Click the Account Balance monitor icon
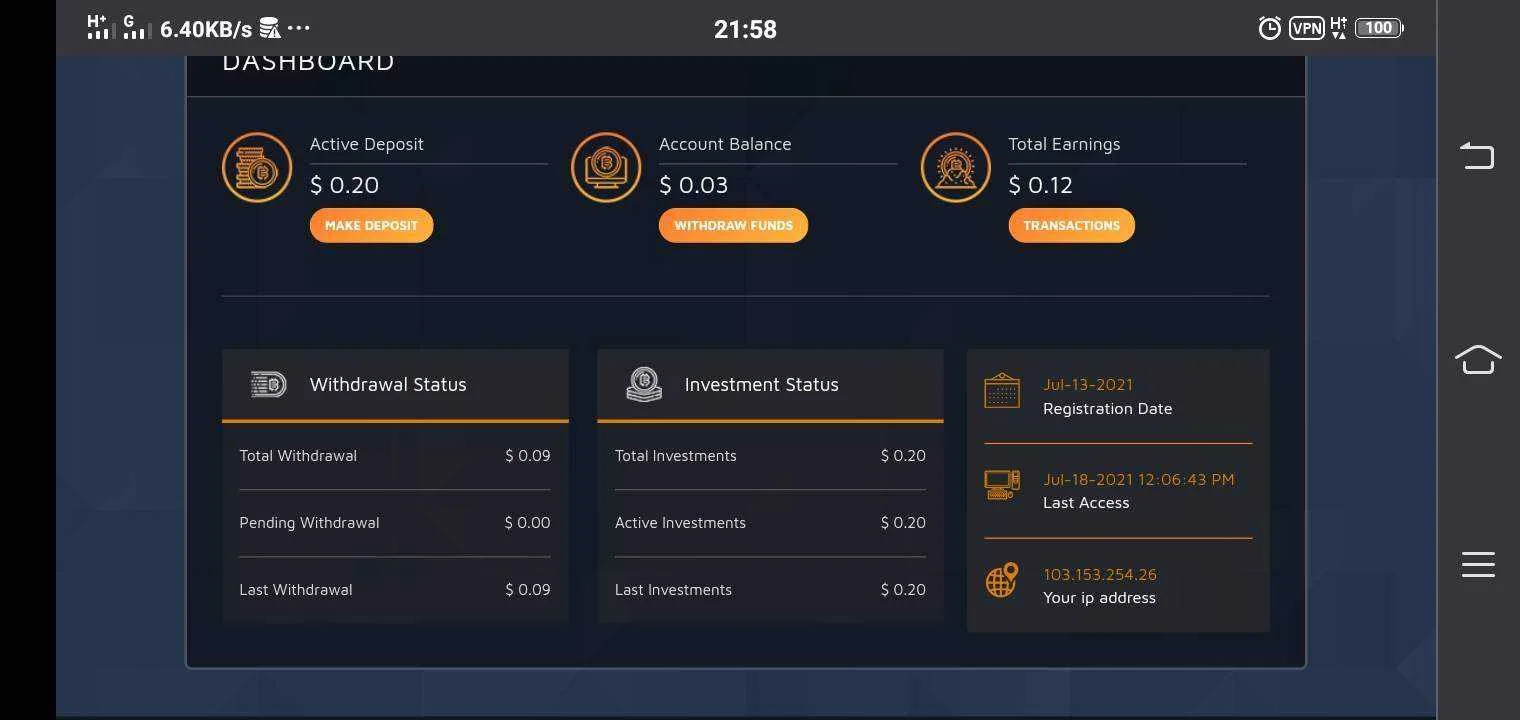The image size is (1520, 720). pyautogui.click(x=606, y=167)
